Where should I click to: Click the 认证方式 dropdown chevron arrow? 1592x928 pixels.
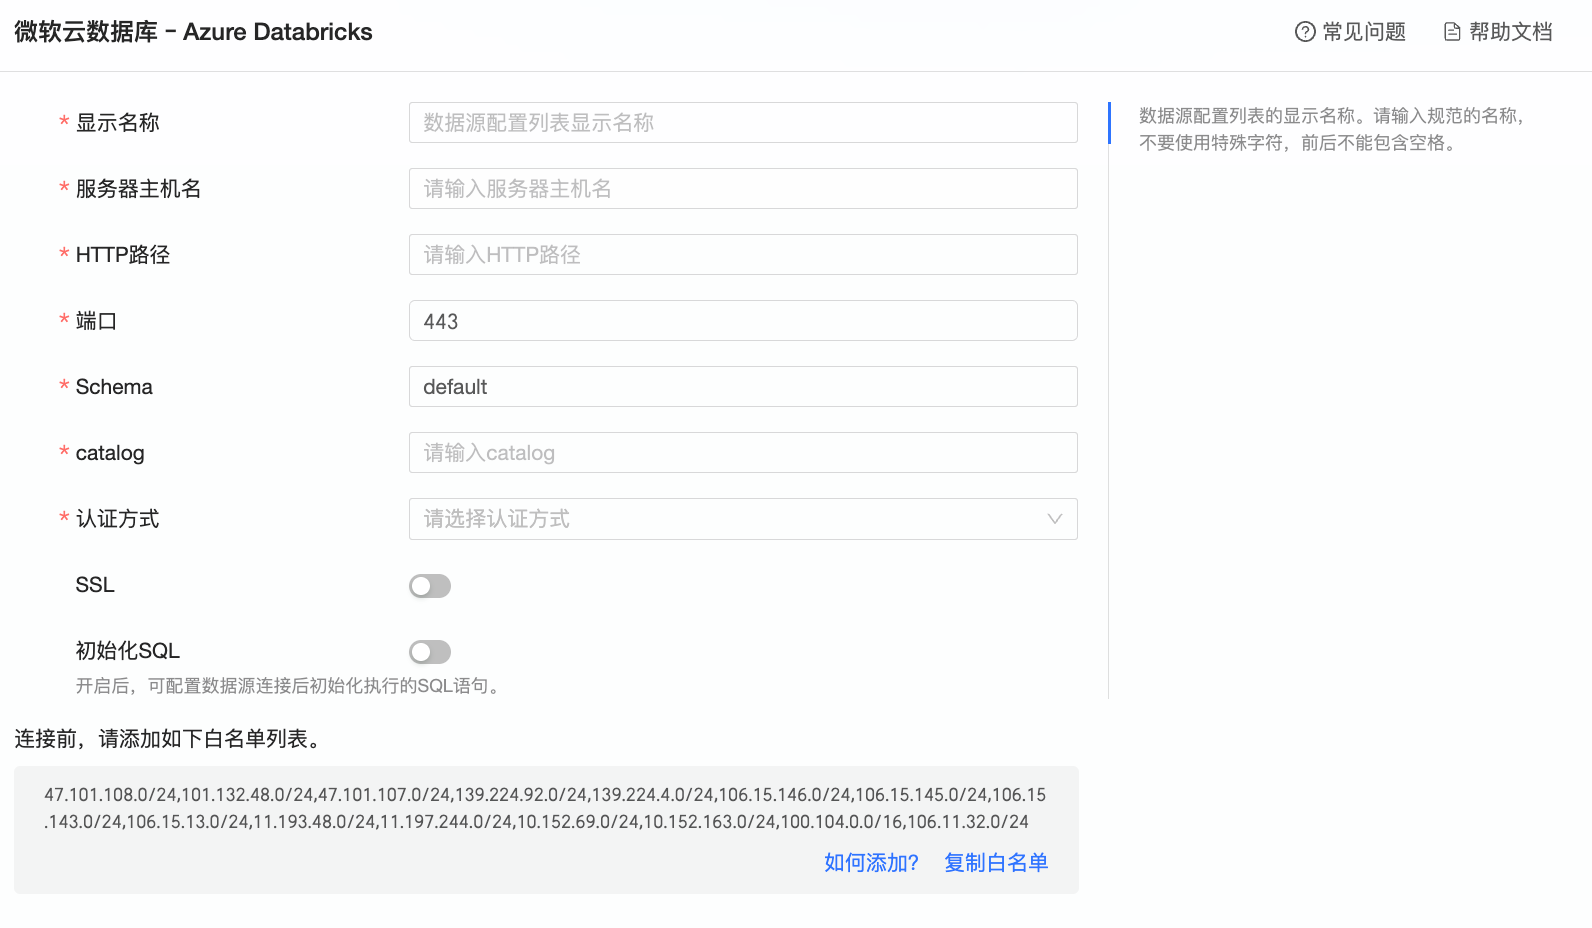[x=1054, y=519]
